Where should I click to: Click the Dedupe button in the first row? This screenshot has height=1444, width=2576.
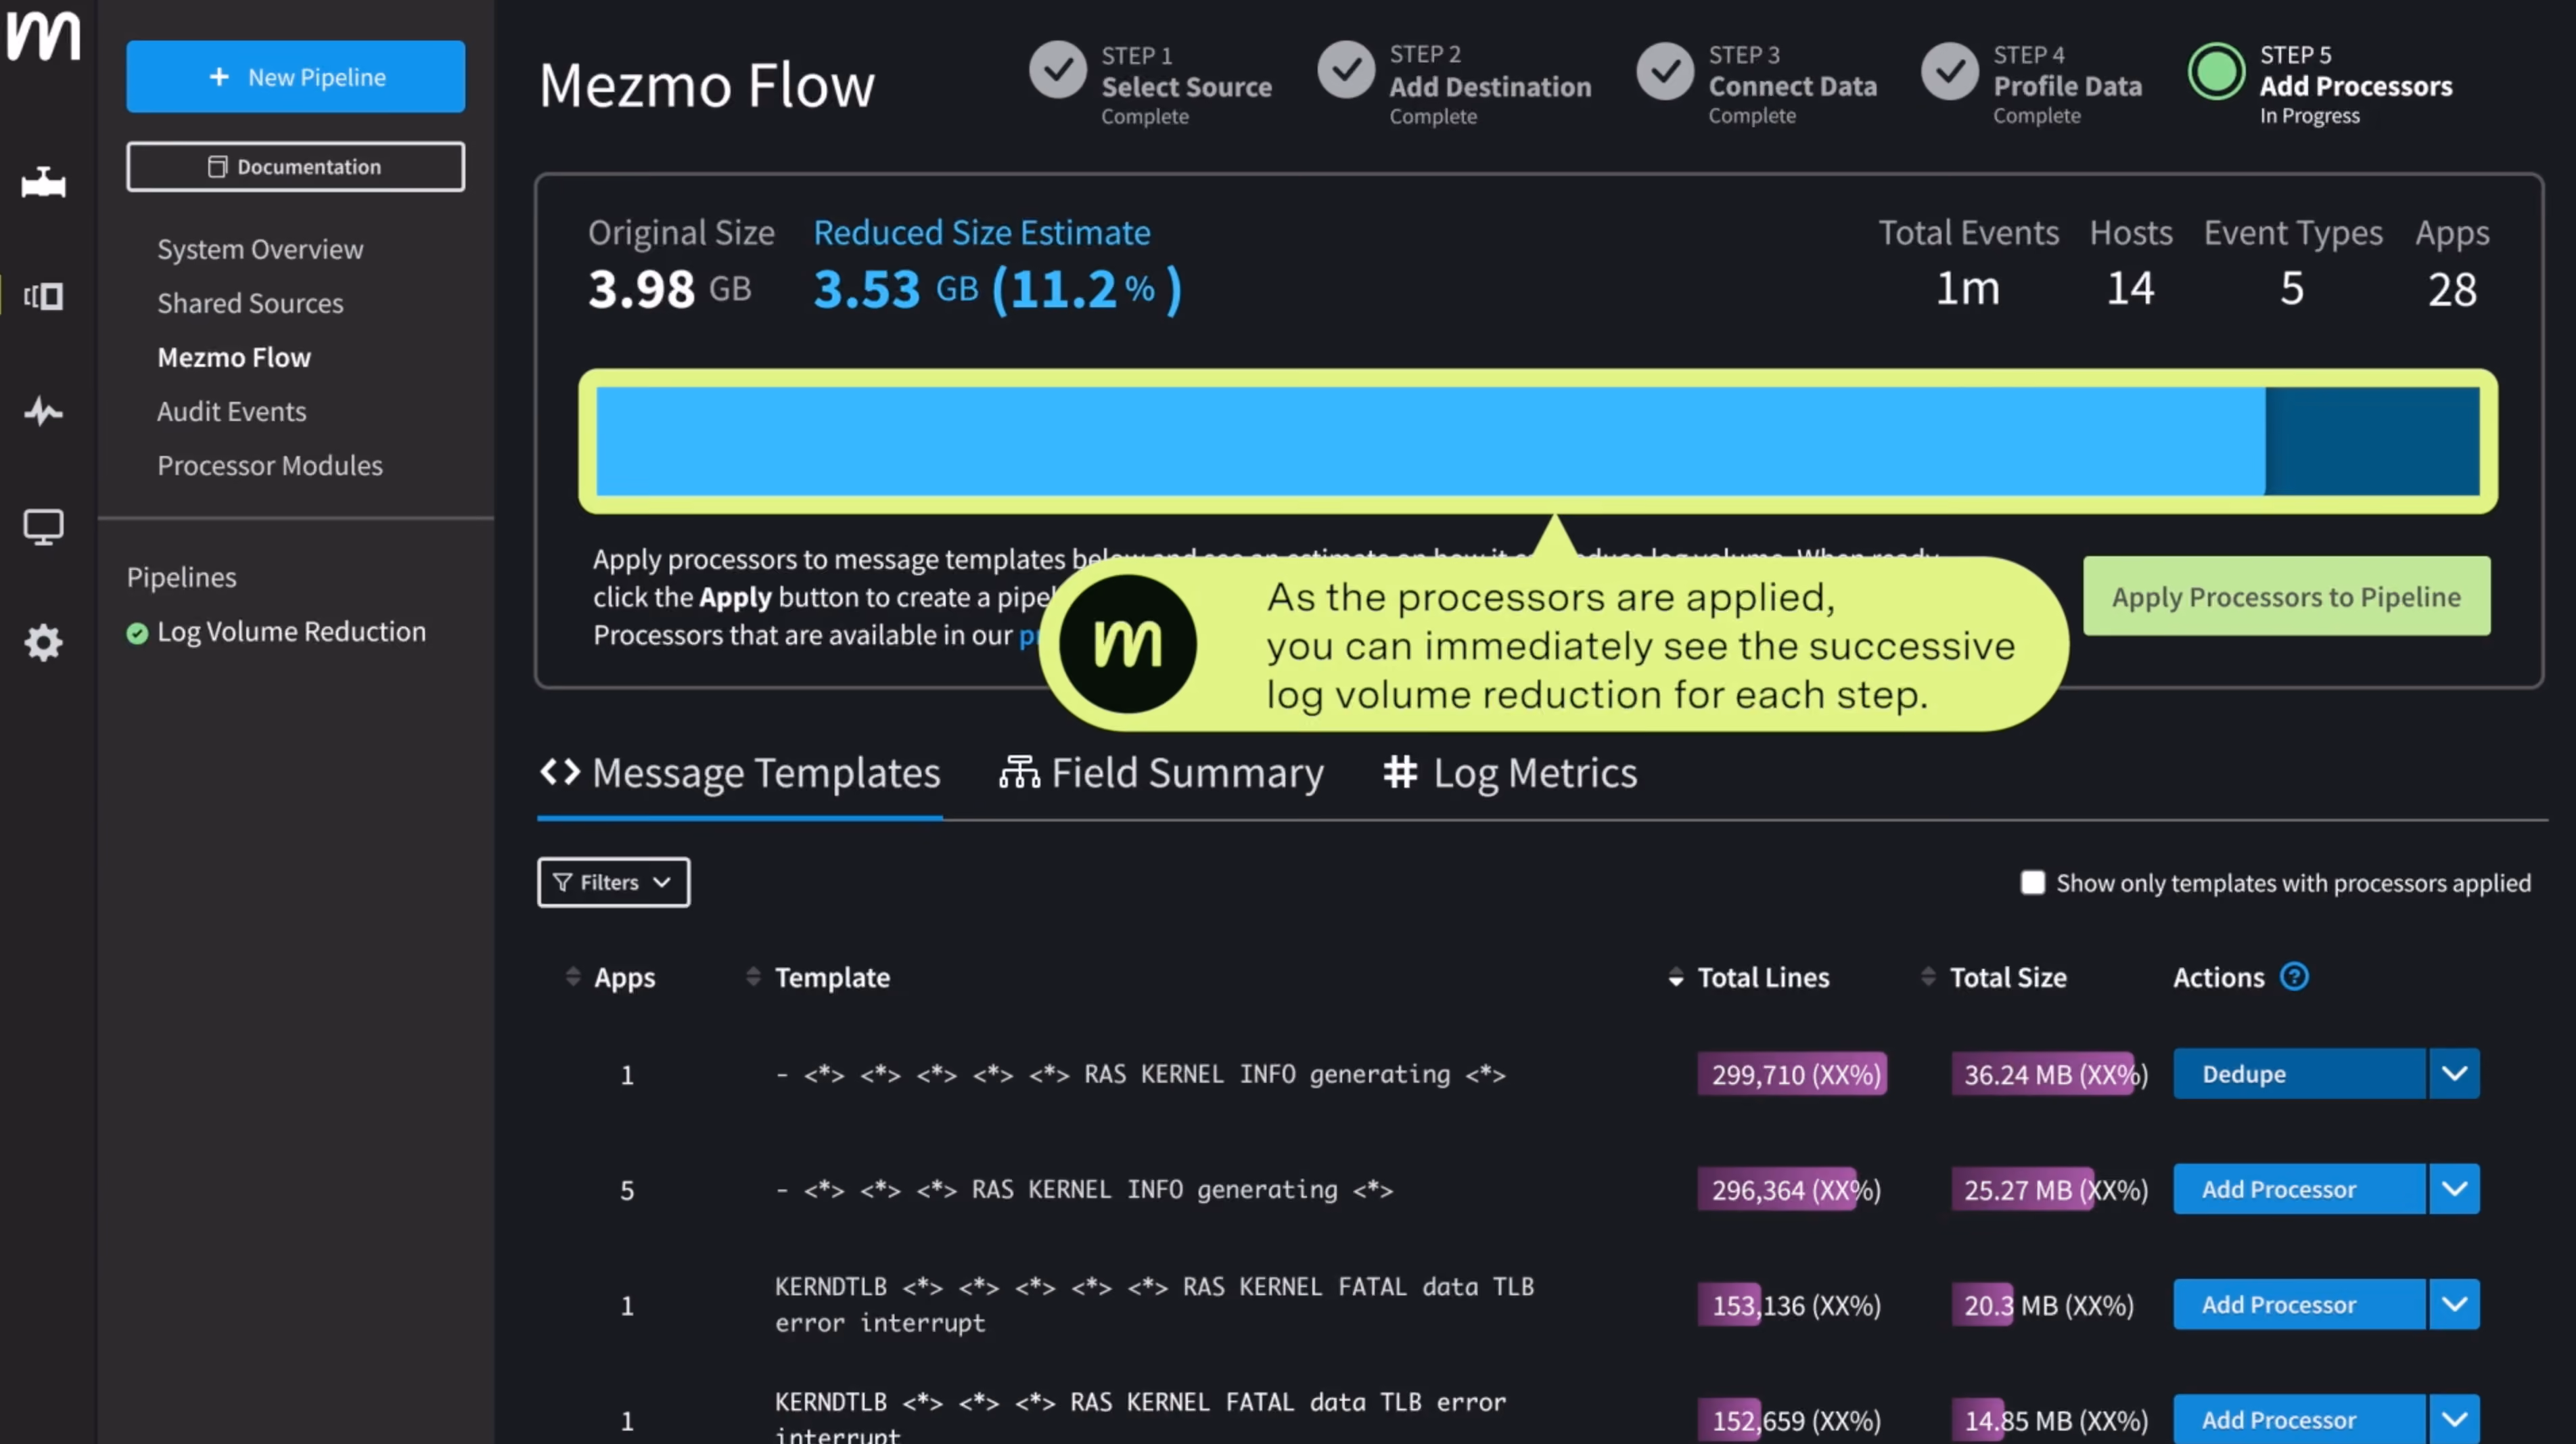click(2299, 1074)
